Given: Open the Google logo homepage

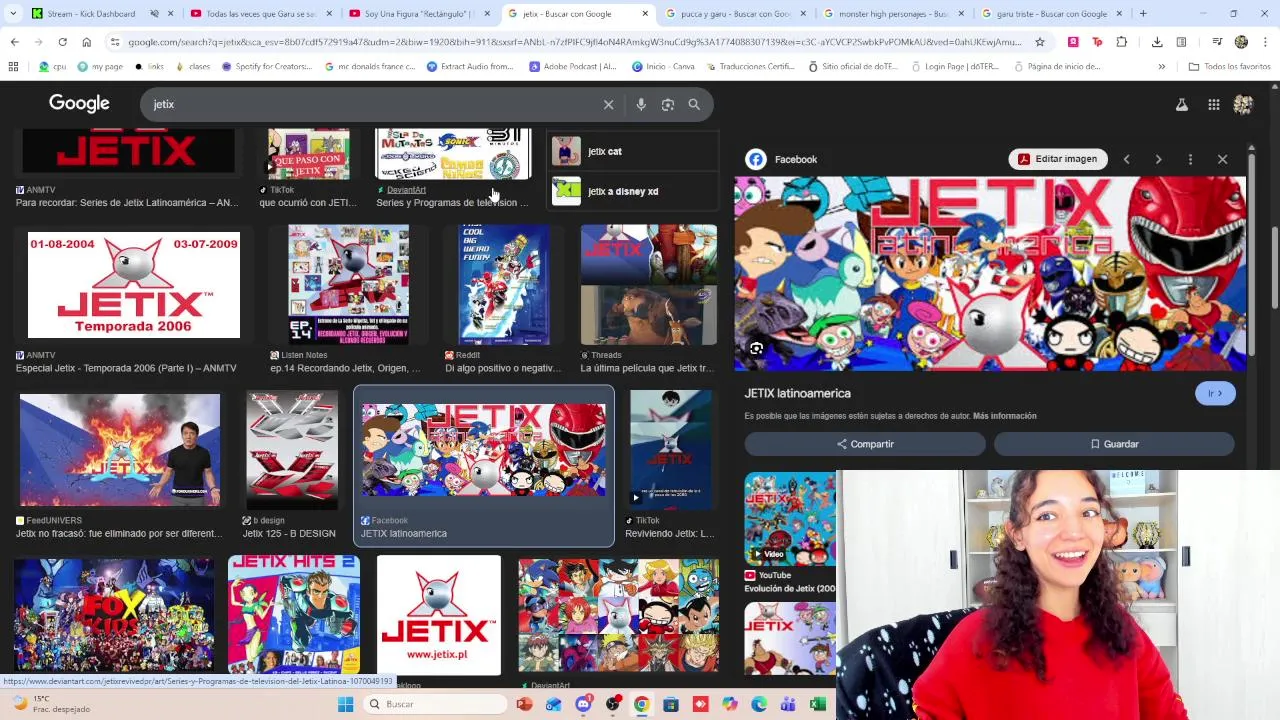Looking at the screenshot, I should [79, 104].
